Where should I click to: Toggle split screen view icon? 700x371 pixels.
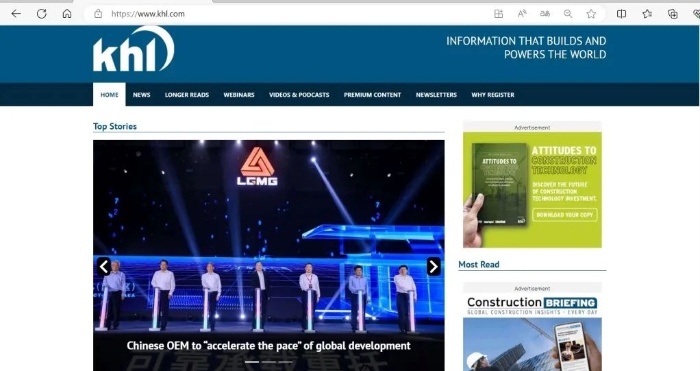coord(621,14)
